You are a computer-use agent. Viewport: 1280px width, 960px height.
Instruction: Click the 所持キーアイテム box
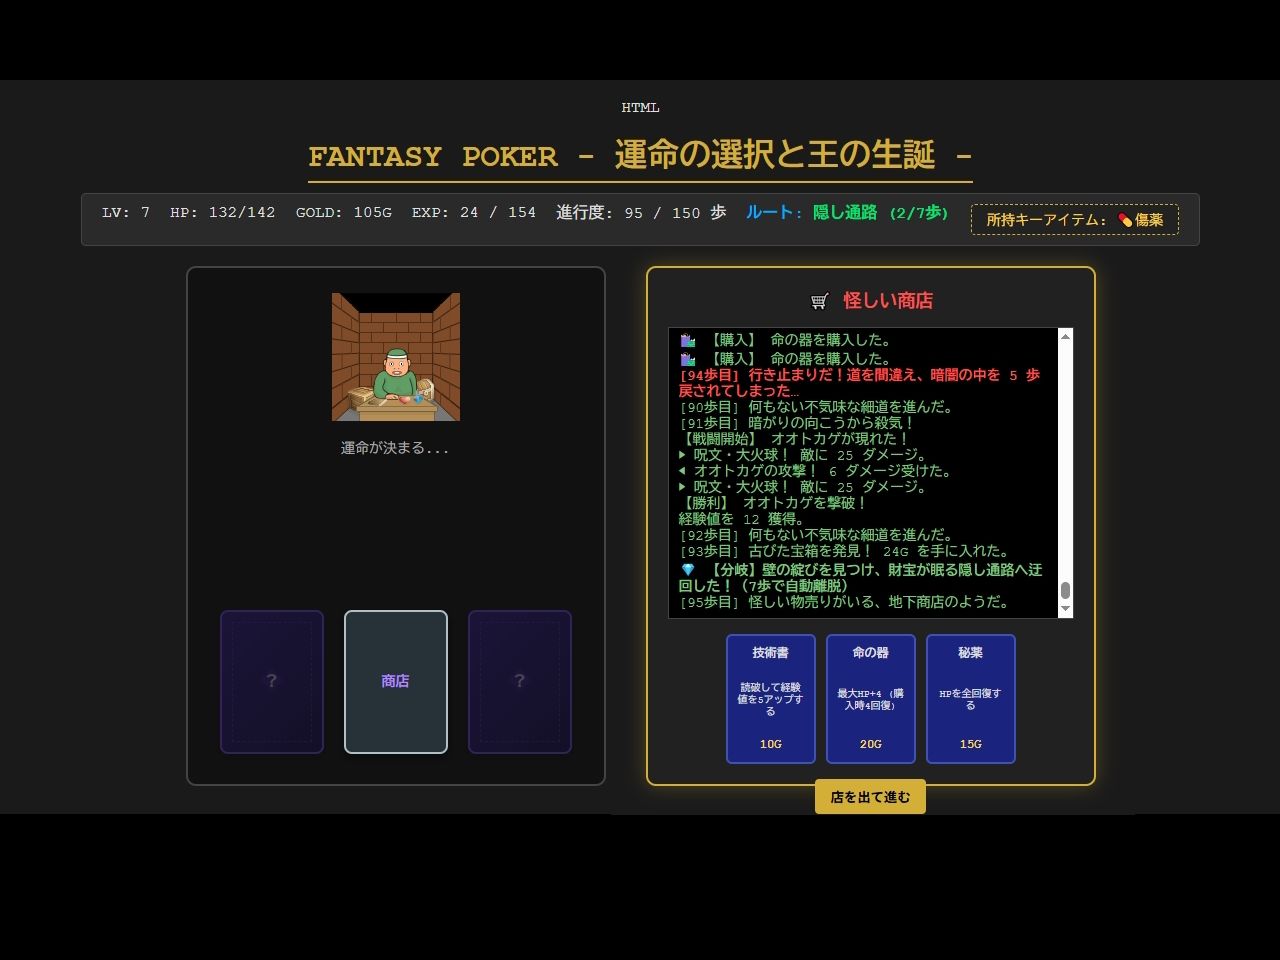pyautogui.click(x=1075, y=220)
